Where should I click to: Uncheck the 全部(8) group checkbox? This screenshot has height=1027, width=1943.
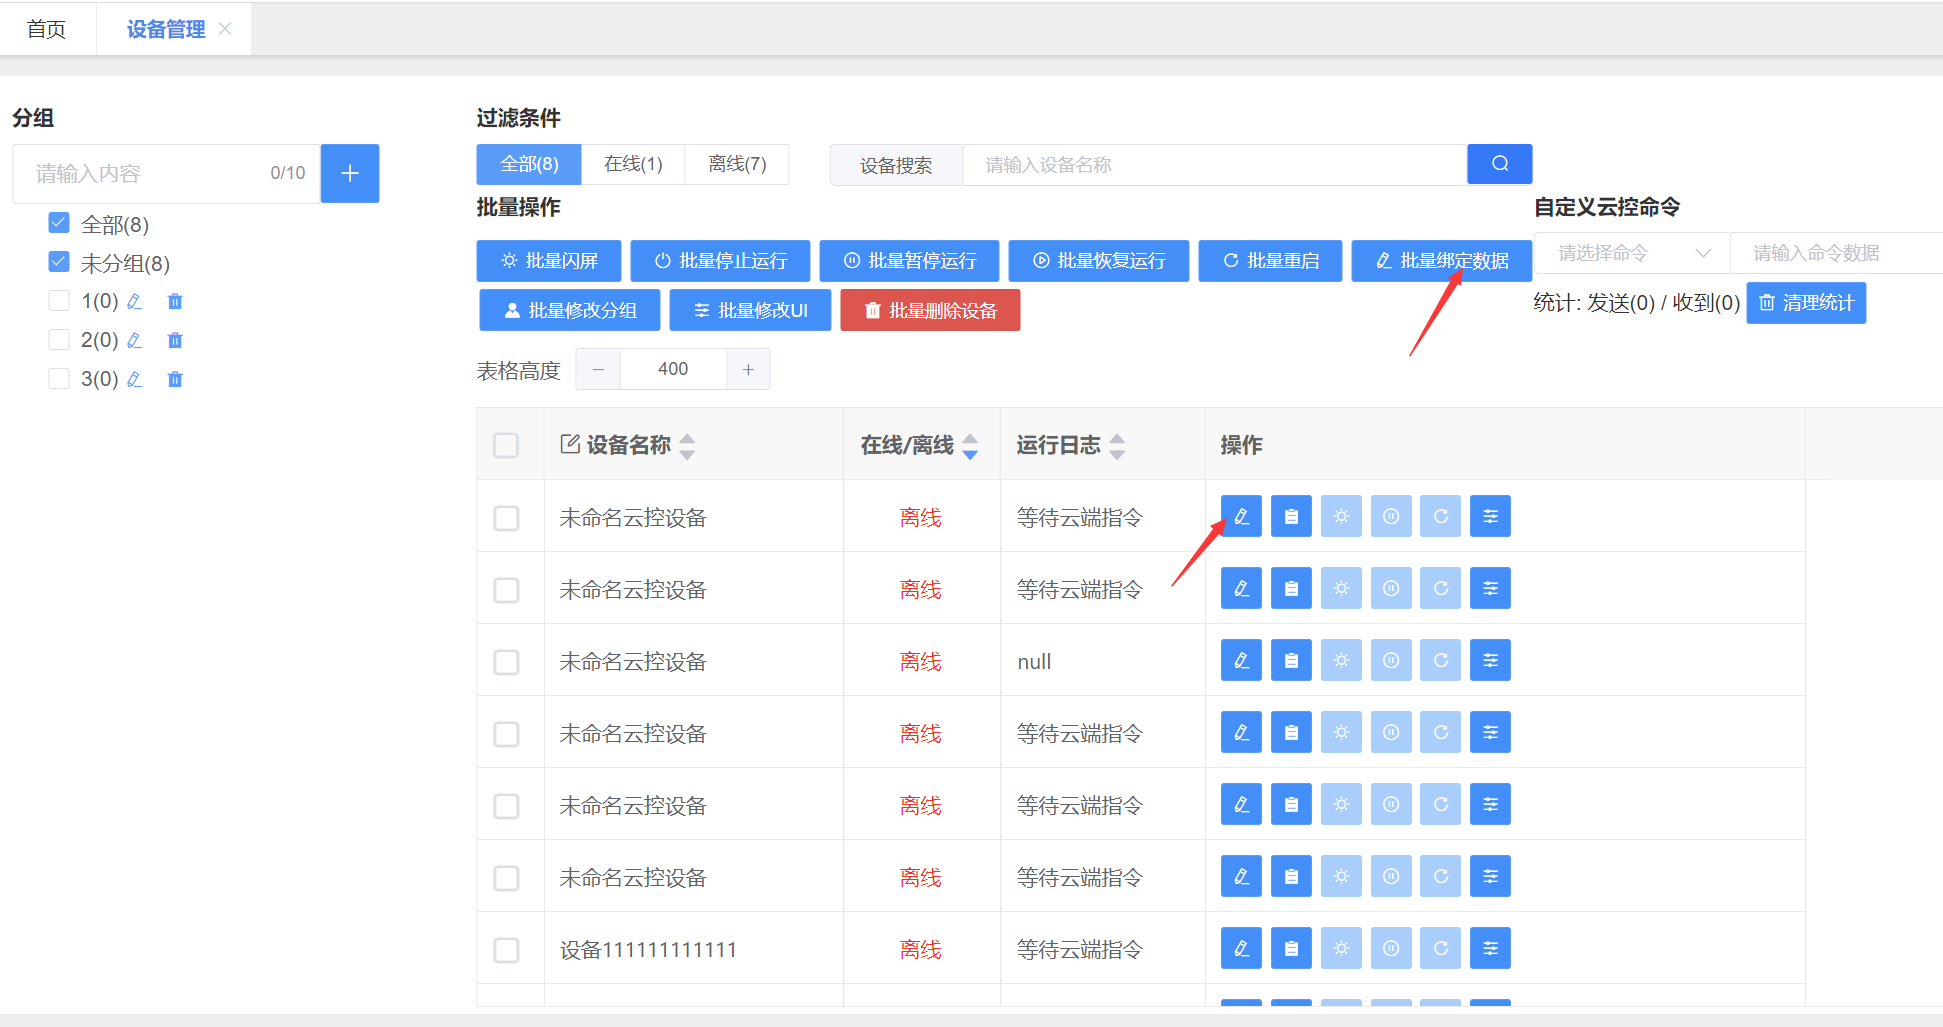pos(59,222)
